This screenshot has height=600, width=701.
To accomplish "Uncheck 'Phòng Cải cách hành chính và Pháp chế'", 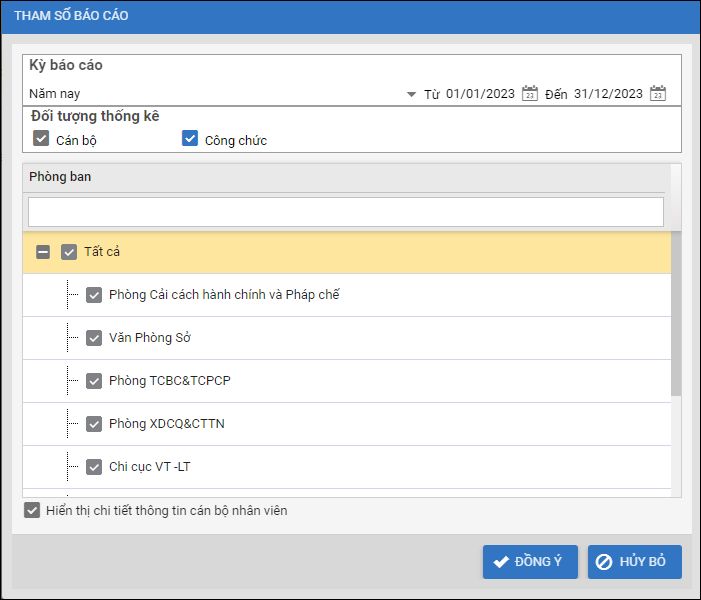I will coord(94,295).
